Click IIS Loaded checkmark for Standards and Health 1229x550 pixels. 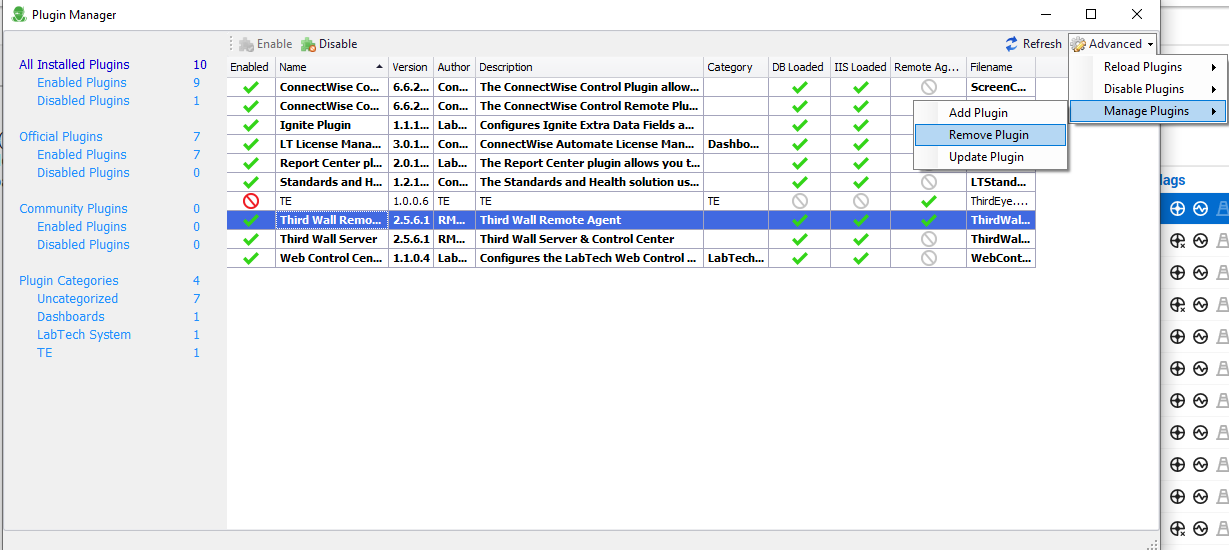(x=860, y=182)
